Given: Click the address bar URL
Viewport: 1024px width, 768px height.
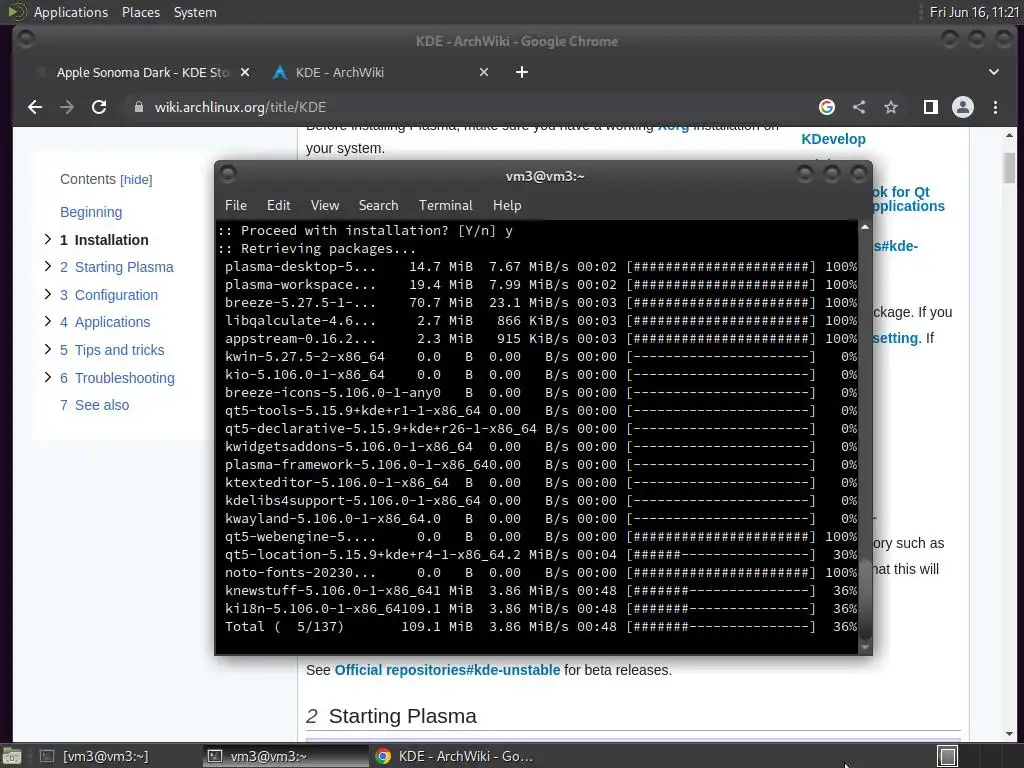Looking at the screenshot, I should (x=240, y=107).
